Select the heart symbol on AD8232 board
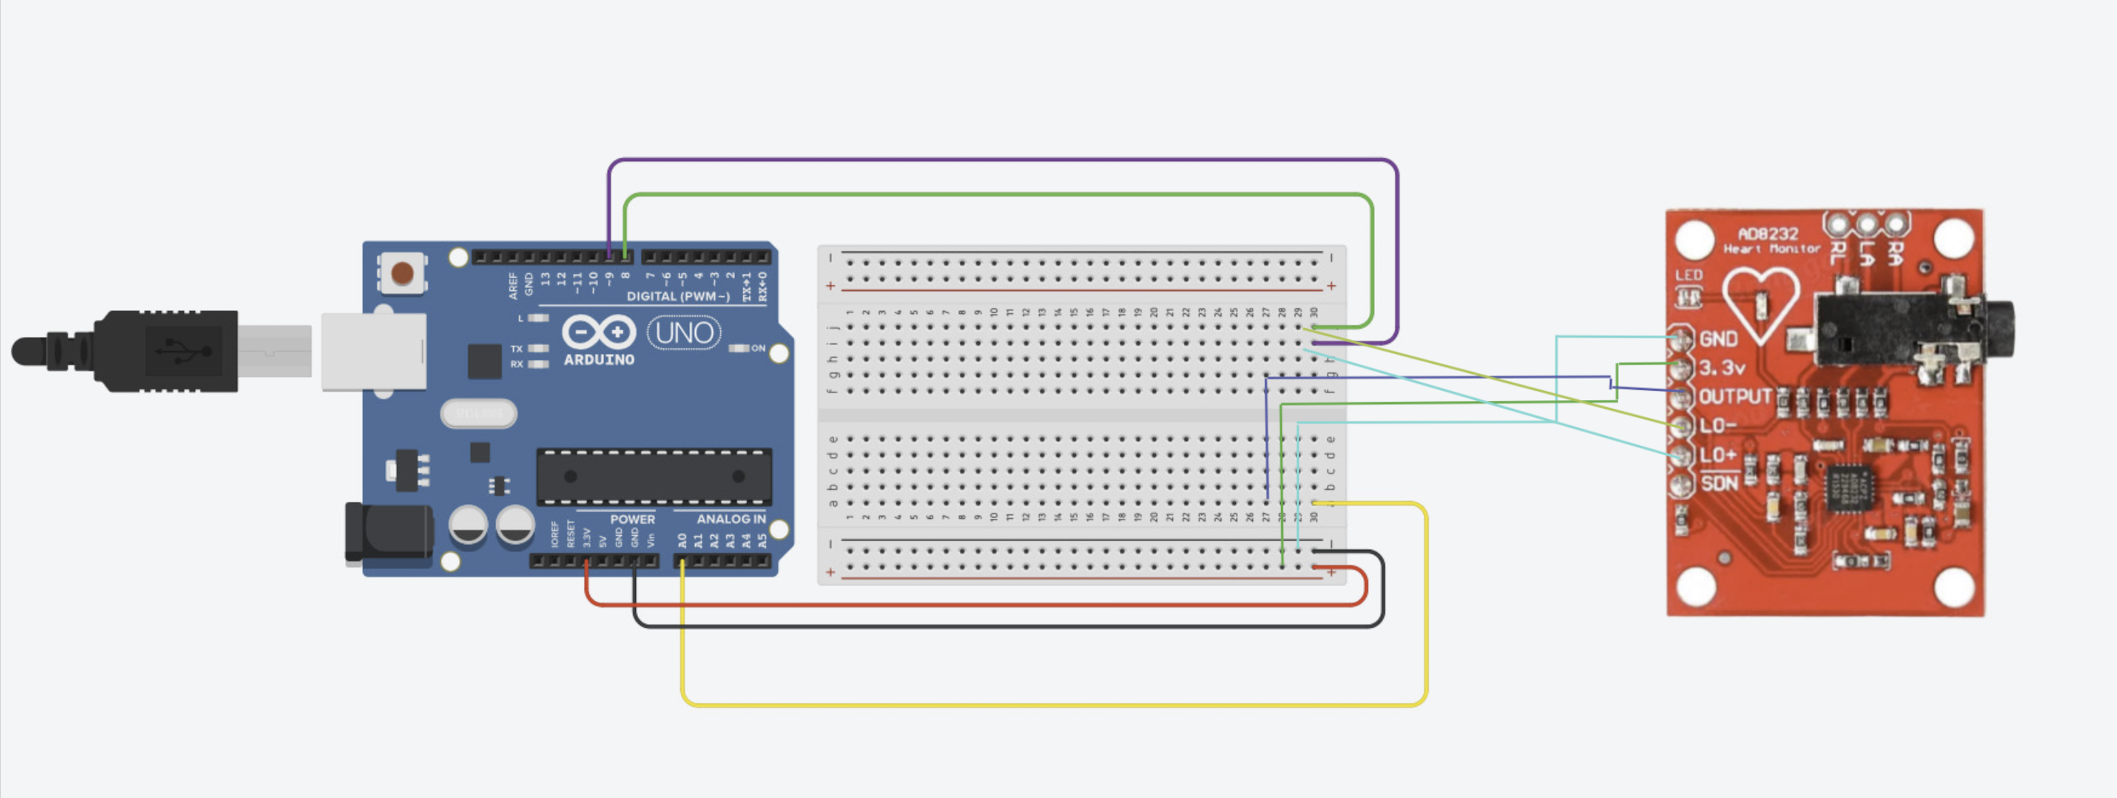Screen dimensions: 2117x798 (1761, 306)
